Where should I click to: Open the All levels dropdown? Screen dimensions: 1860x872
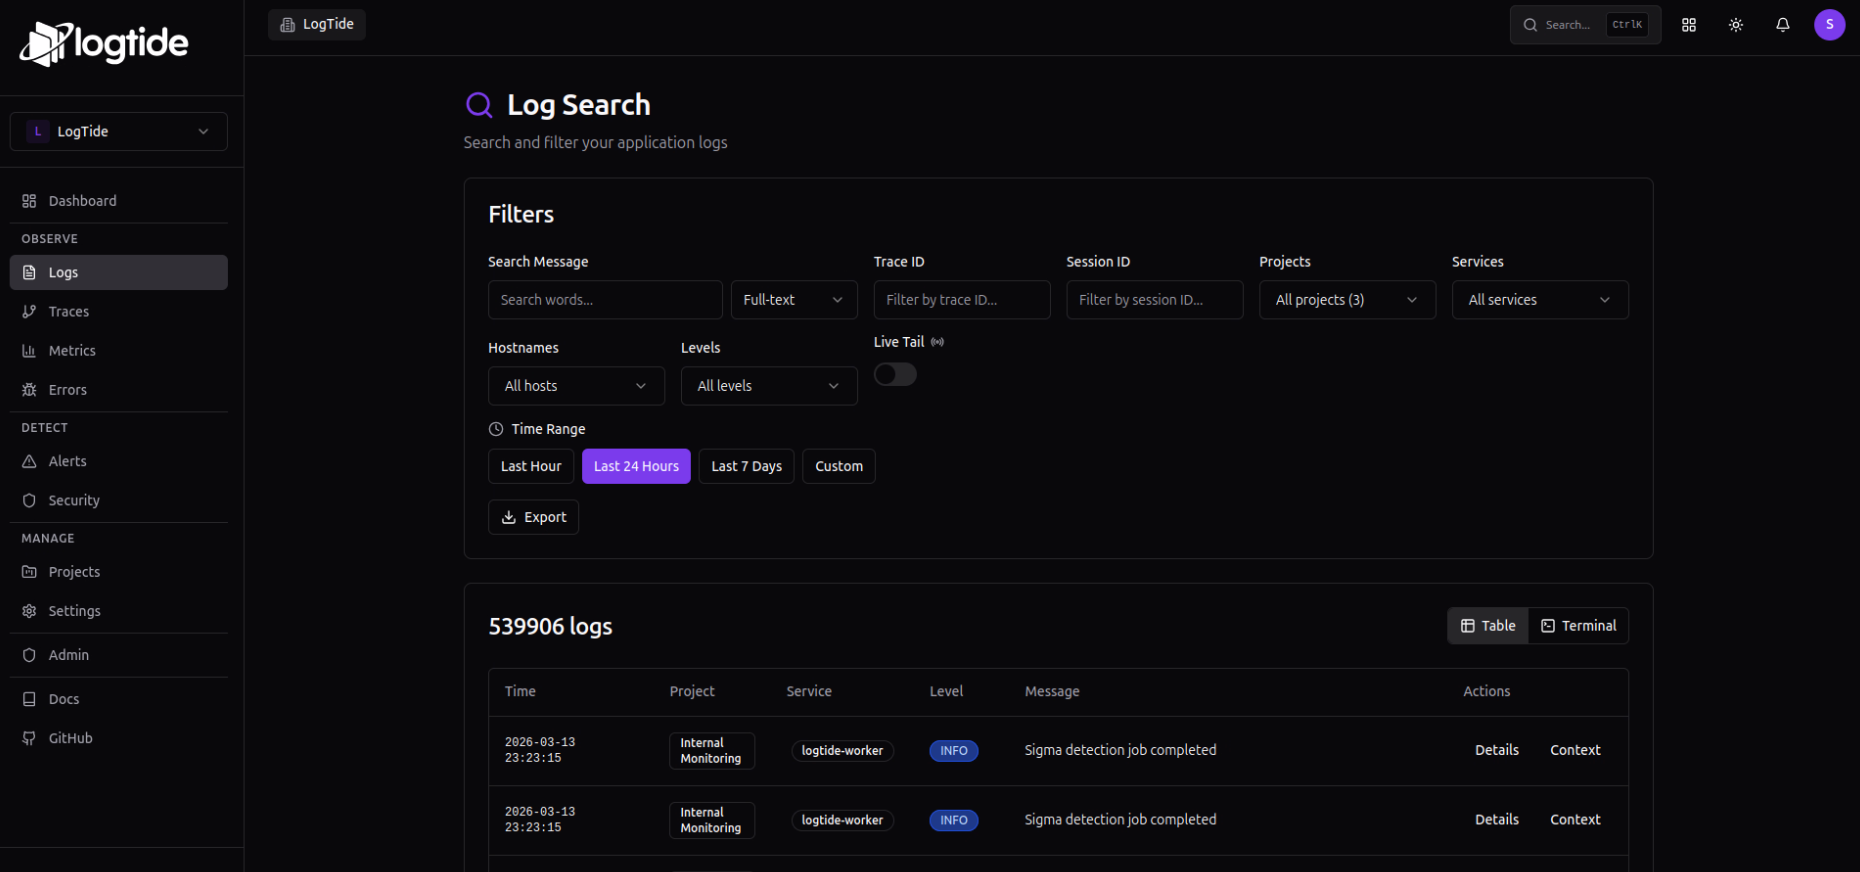(x=769, y=386)
